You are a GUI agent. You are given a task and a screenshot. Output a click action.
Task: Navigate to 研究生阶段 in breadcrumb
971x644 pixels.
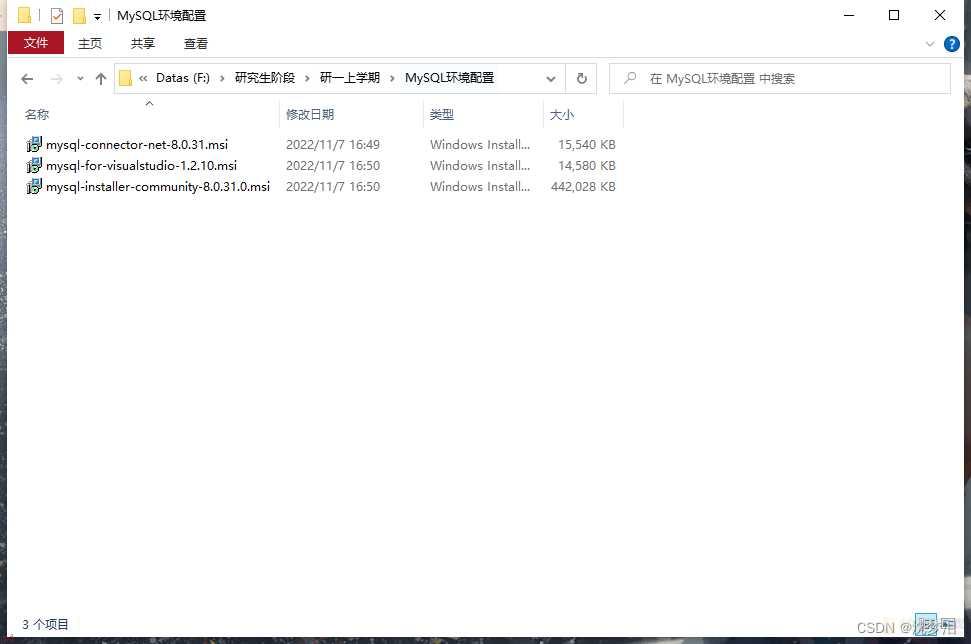pyautogui.click(x=264, y=78)
